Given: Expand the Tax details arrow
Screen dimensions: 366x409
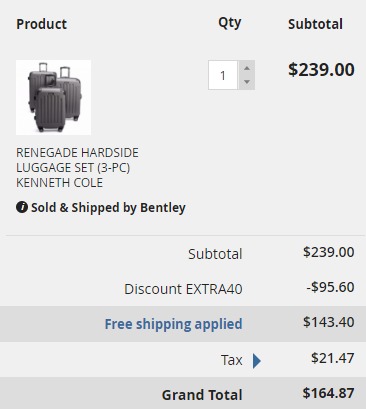Looking at the screenshot, I should (256, 361).
